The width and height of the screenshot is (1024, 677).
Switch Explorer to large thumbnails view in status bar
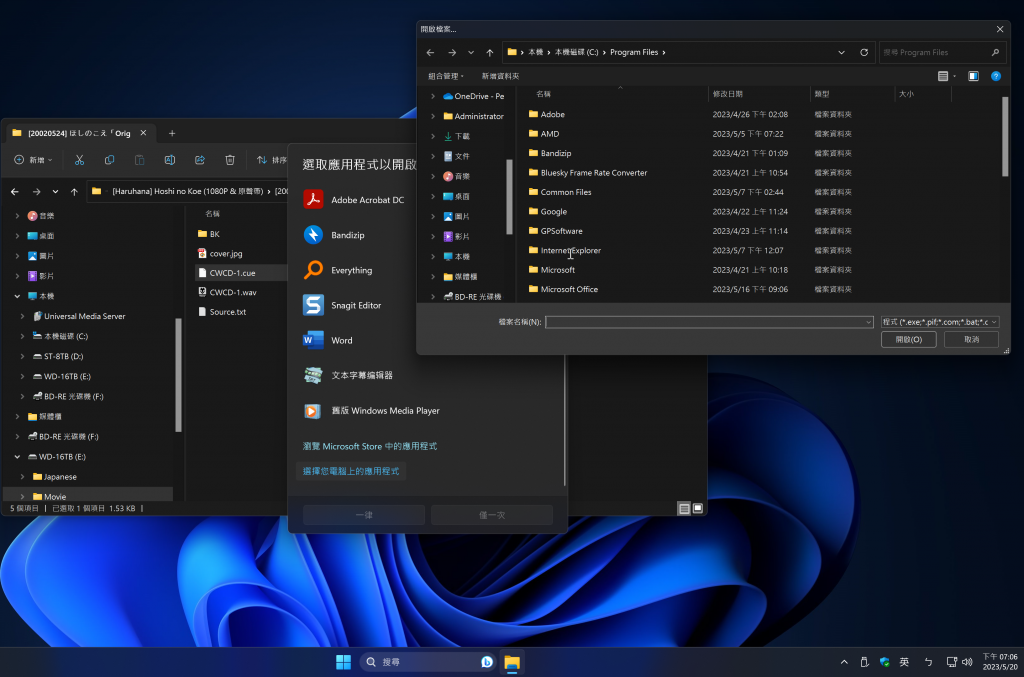click(698, 508)
